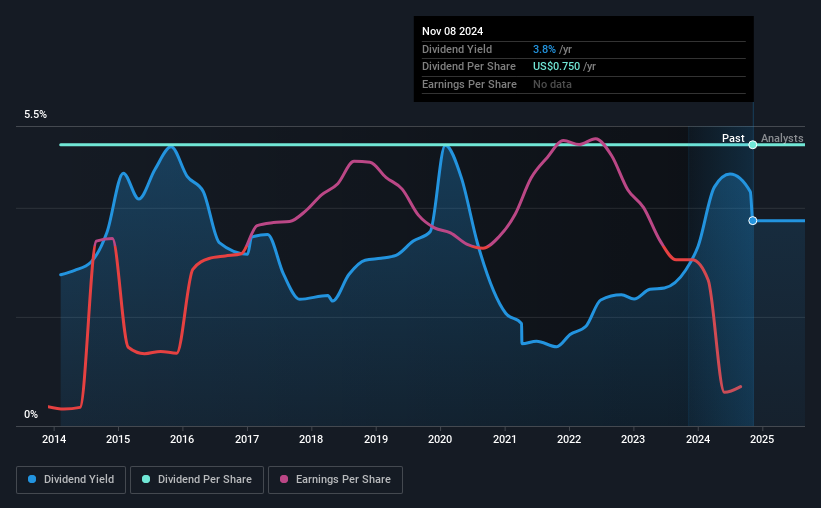Click the 'Dividend Per Share' row label in tooltip
This screenshot has height=508, width=821.
(x=469, y=67)
